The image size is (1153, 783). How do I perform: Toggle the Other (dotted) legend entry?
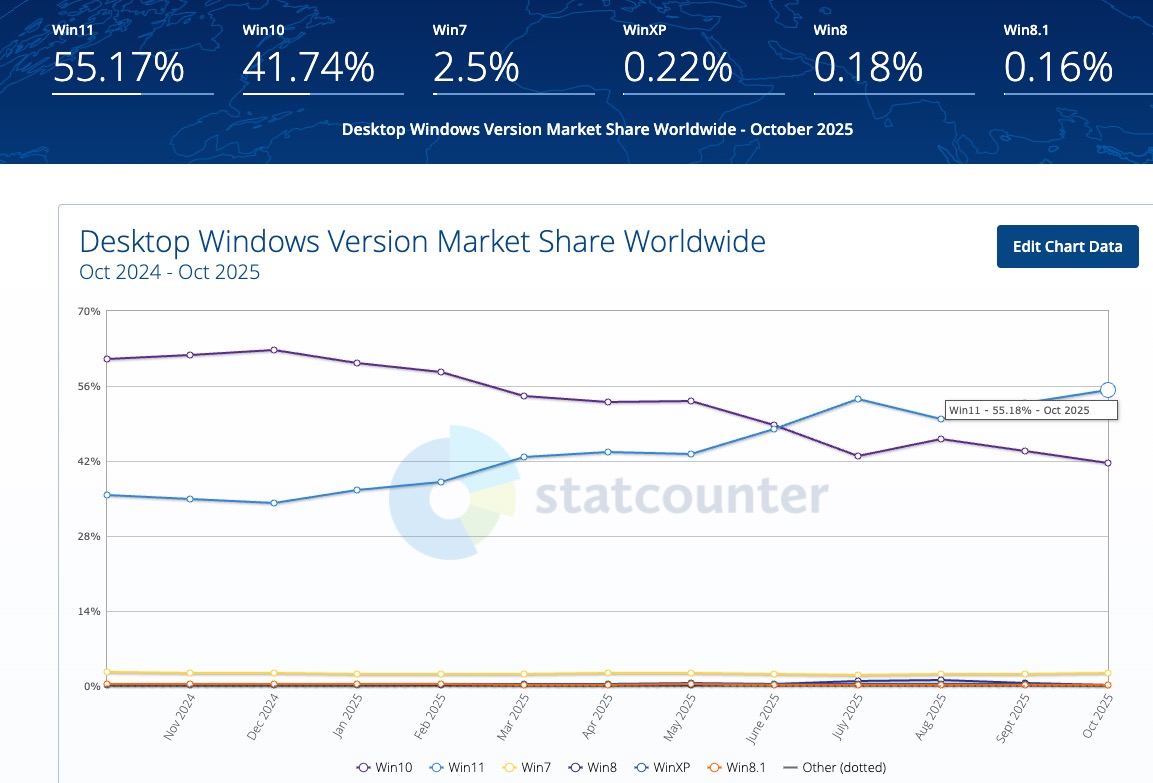pos(834,767)
